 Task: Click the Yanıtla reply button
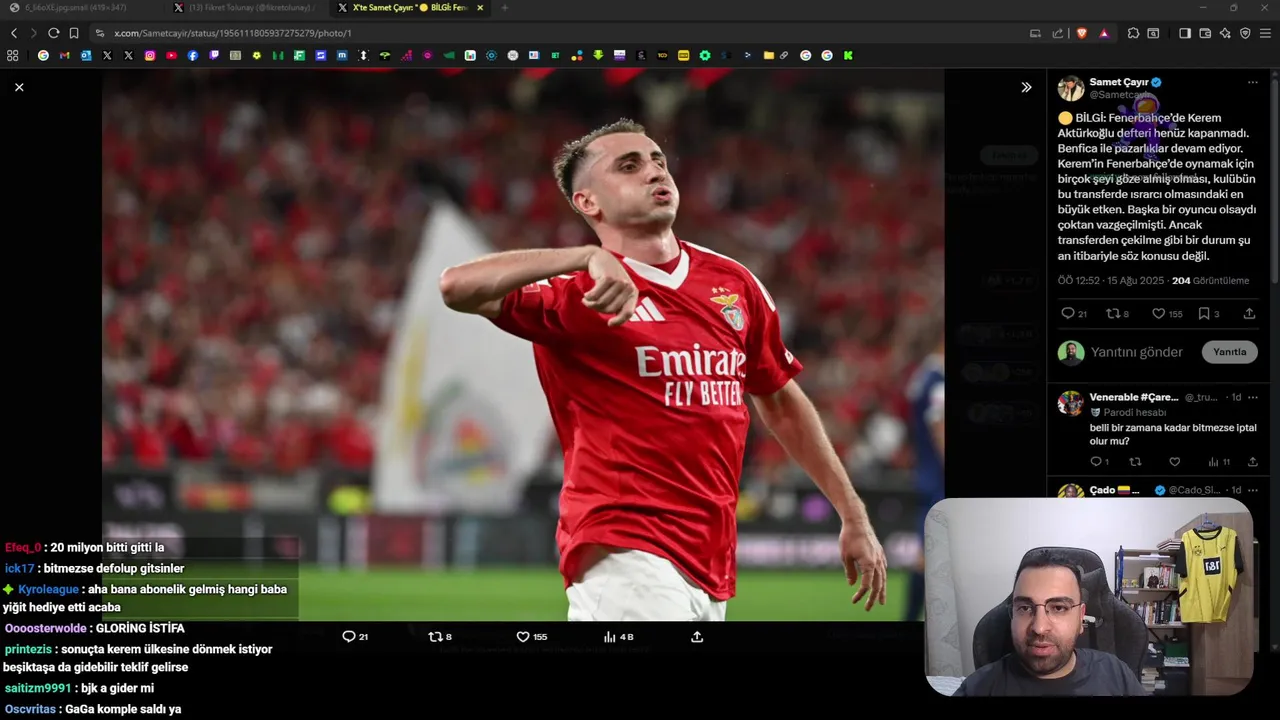click(x=1229, y=352)
